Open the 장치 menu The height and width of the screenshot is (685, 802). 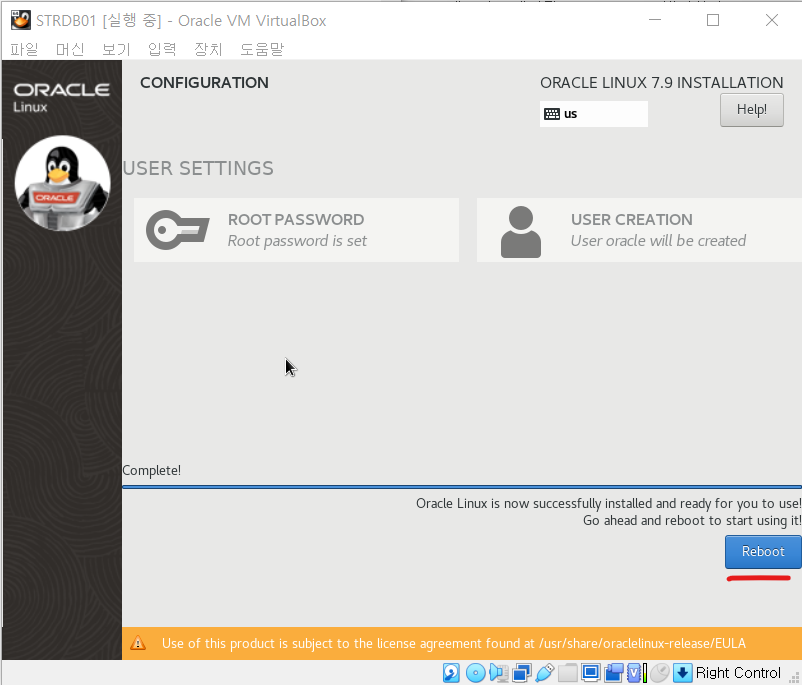208,49
